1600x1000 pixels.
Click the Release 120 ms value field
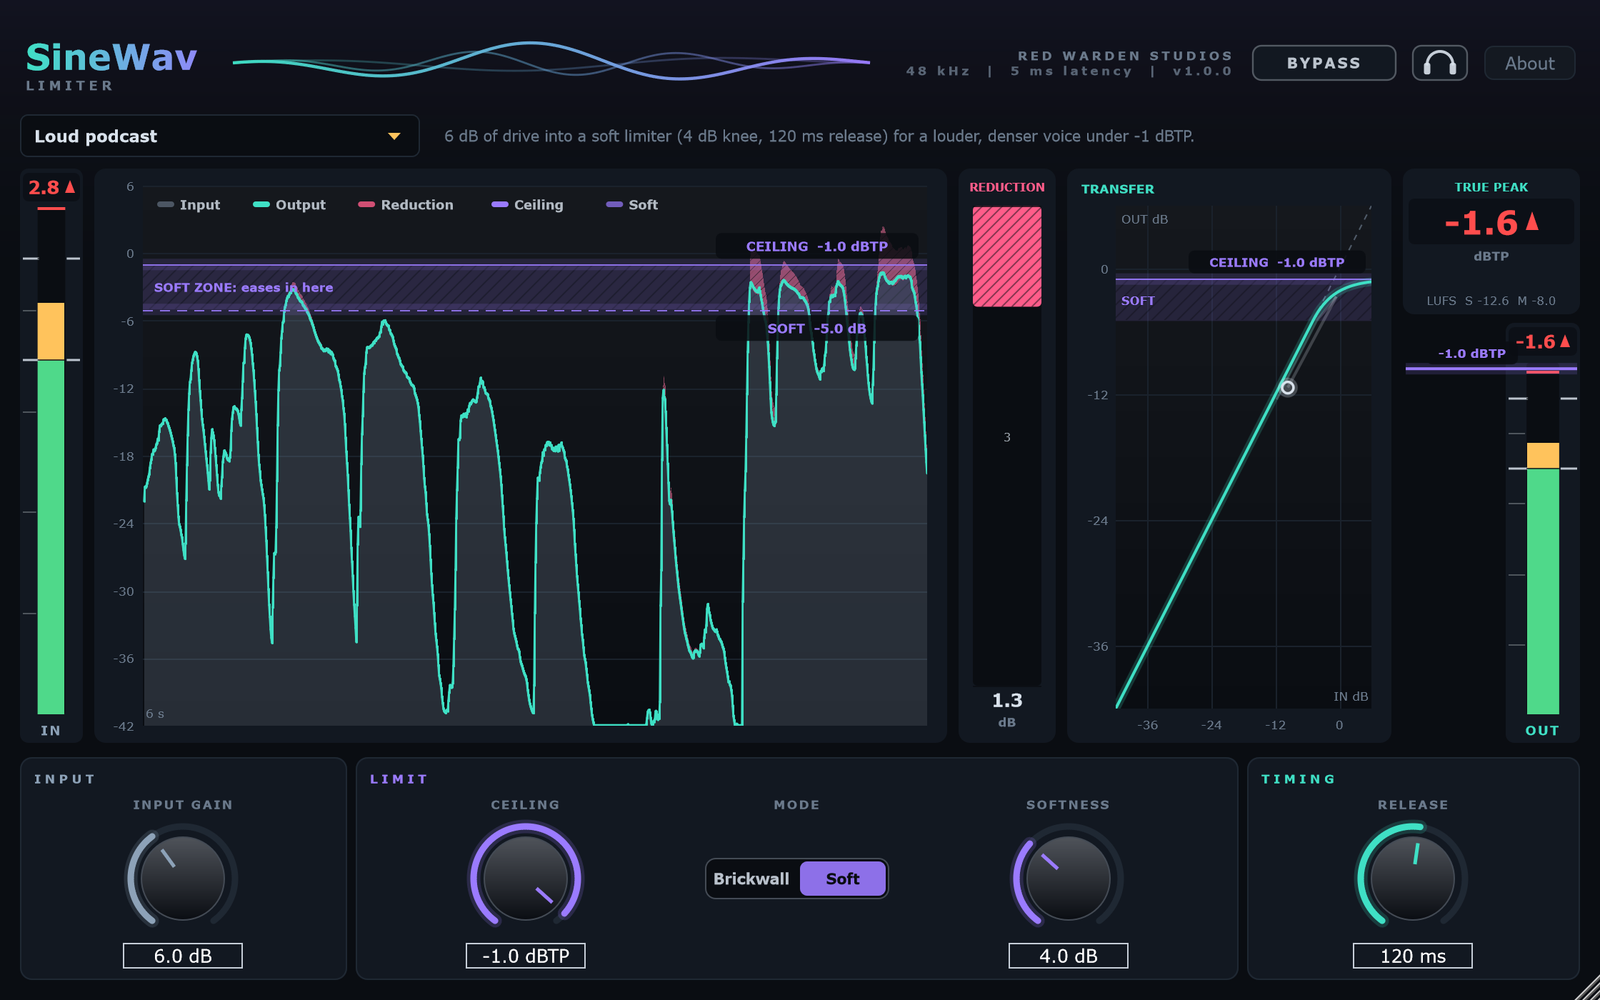(x=1412, y=956)
